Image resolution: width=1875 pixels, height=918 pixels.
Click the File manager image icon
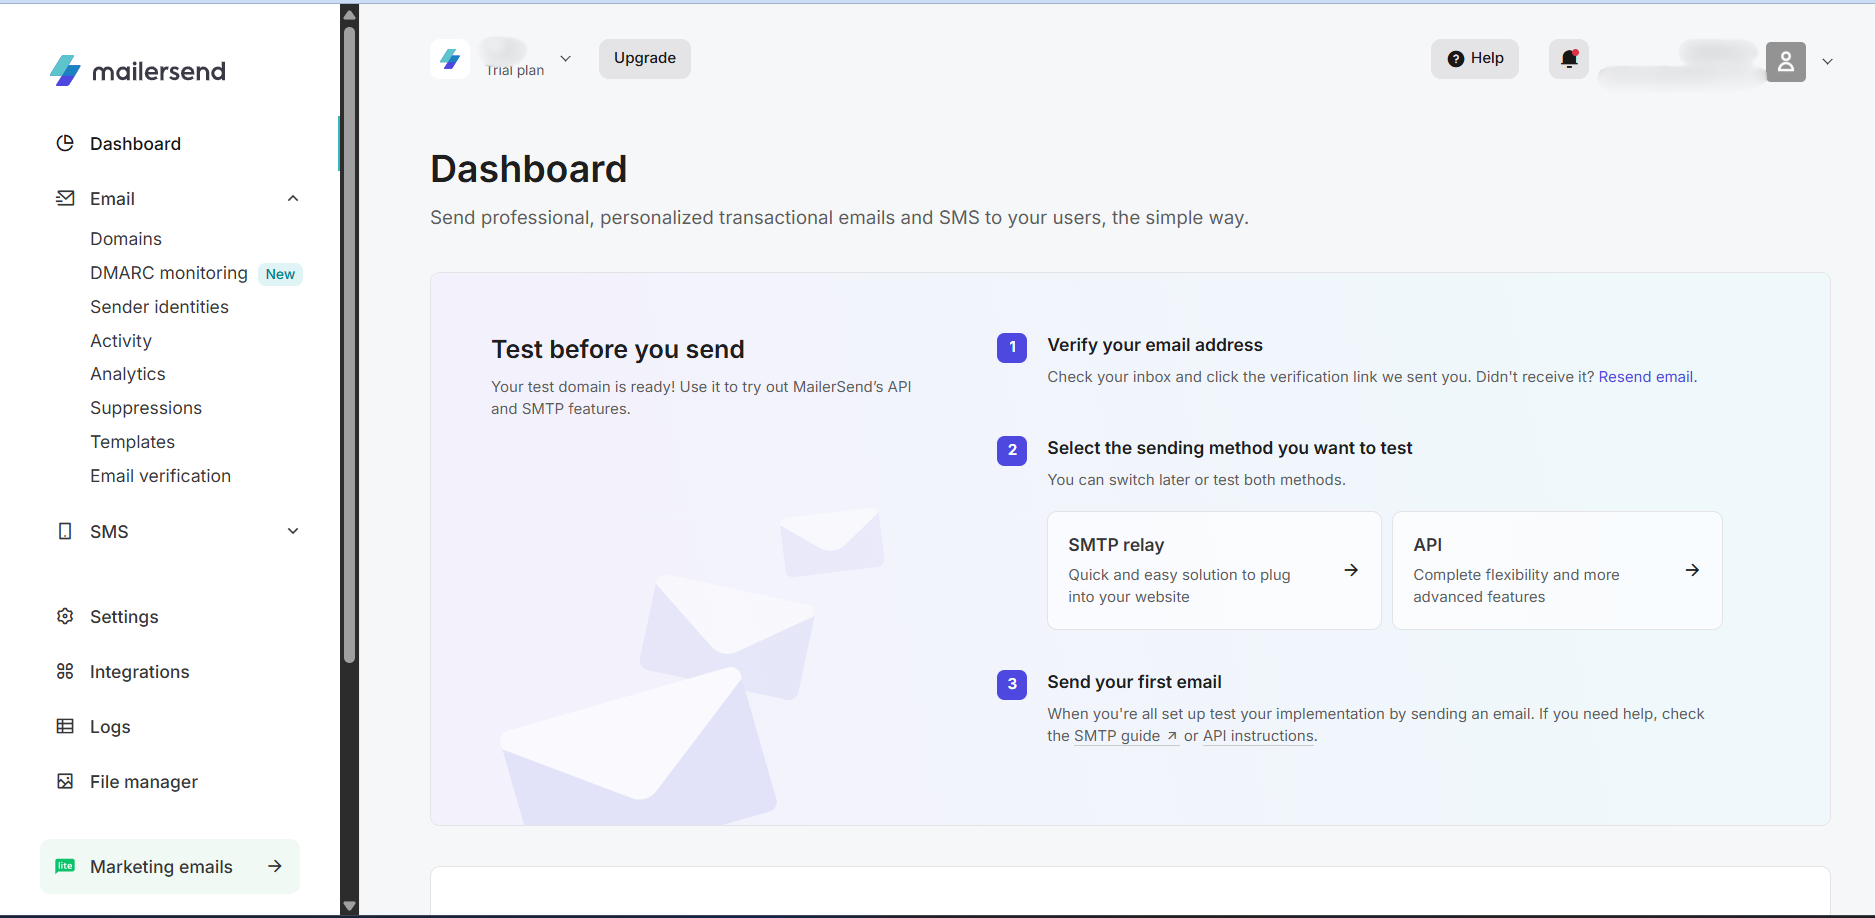tap(65, 781)
